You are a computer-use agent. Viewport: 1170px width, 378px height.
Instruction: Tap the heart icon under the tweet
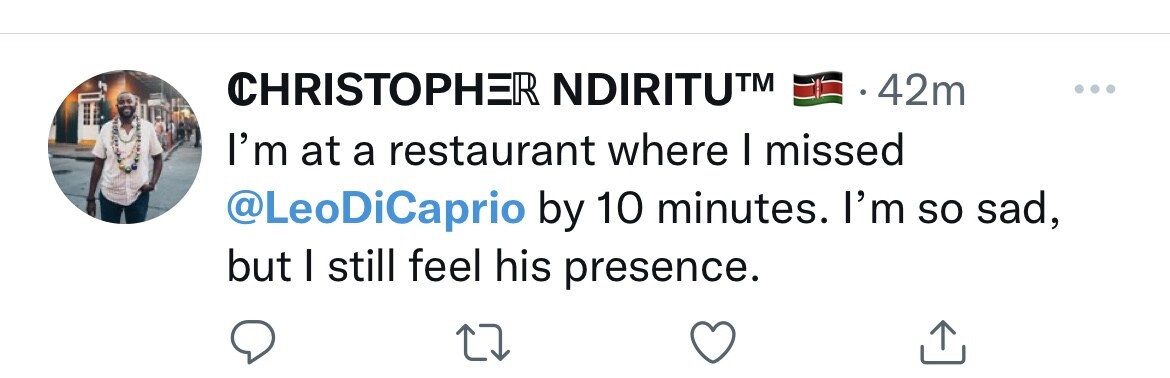coord(713,342)
